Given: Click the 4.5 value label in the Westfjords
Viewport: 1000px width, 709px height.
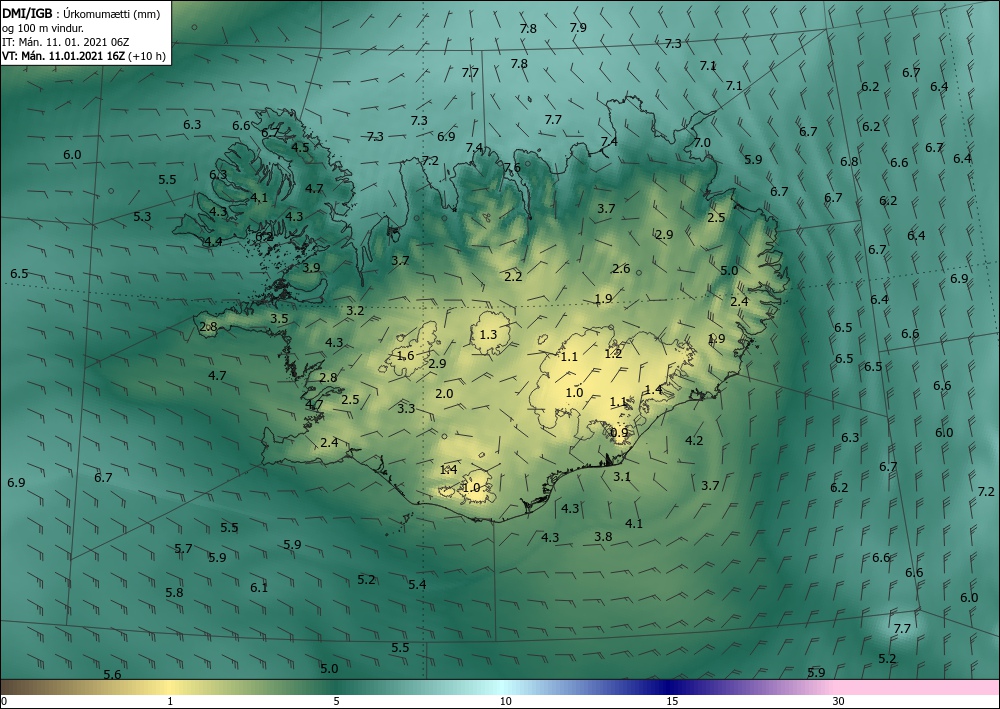Looking at the screenshot, I should point(300,147).
